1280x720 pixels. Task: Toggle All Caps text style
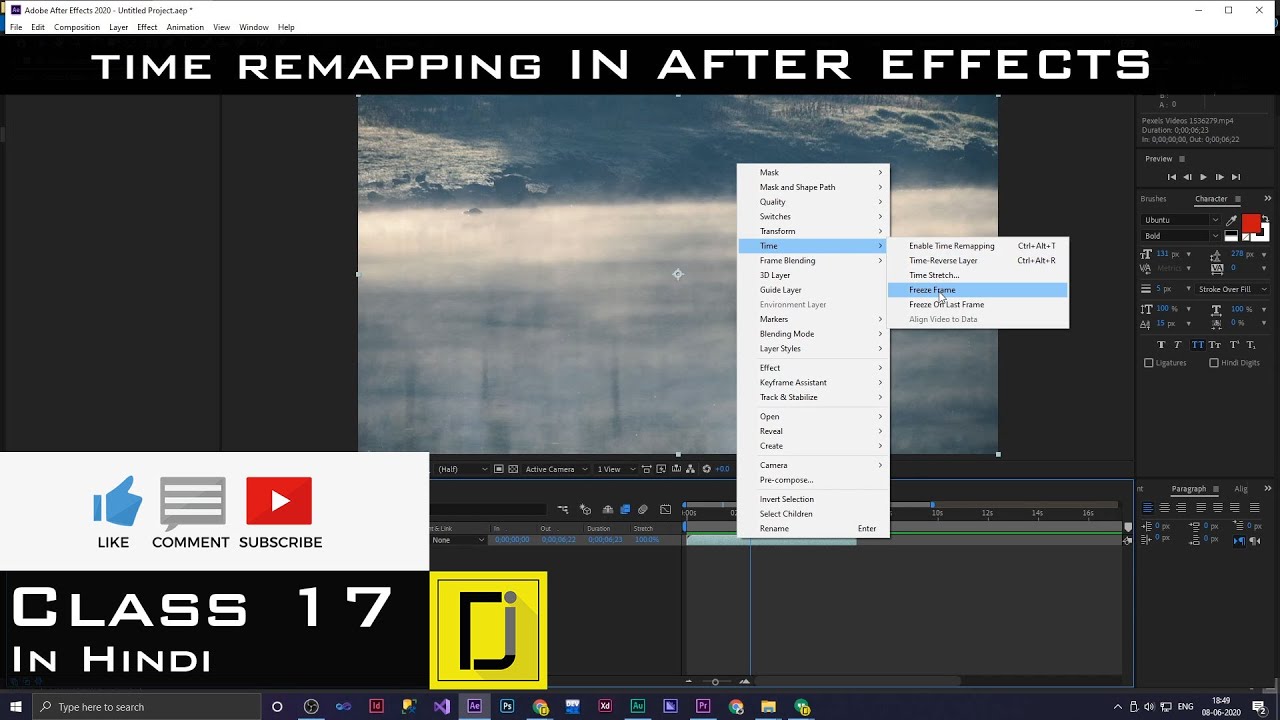[x=1197, y=345]
